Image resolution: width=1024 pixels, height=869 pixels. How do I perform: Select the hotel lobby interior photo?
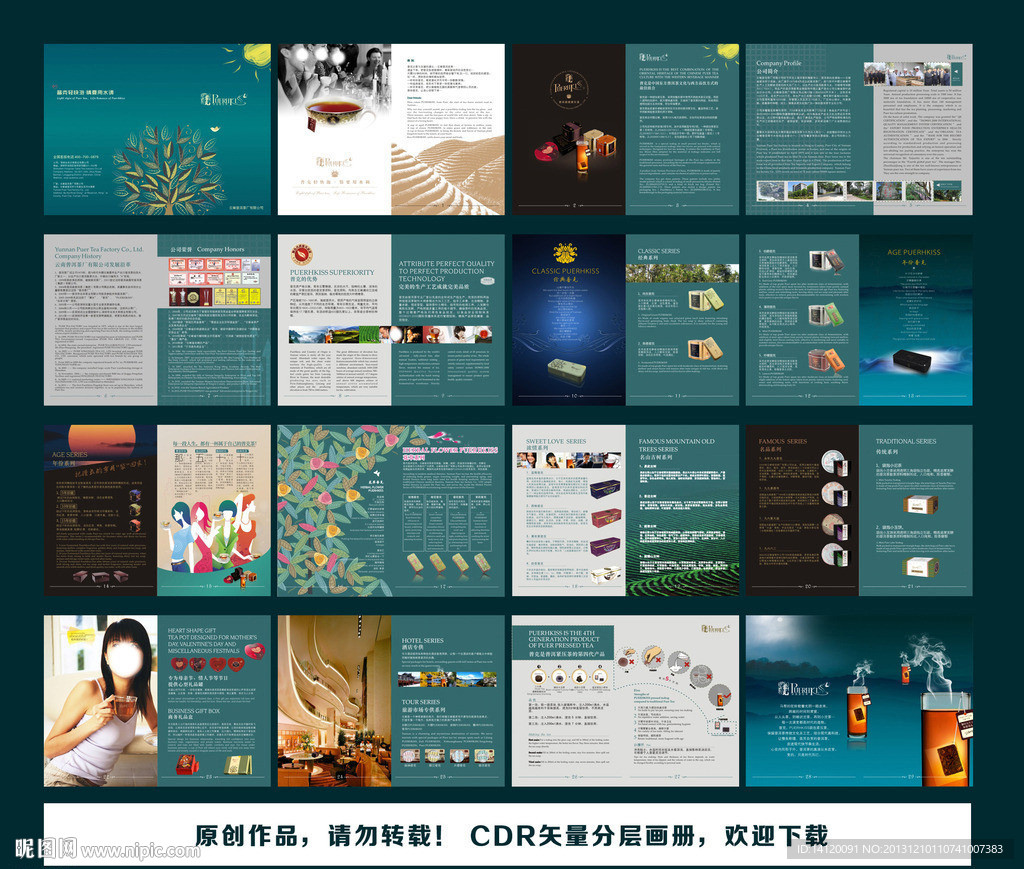tap(334, 701)
